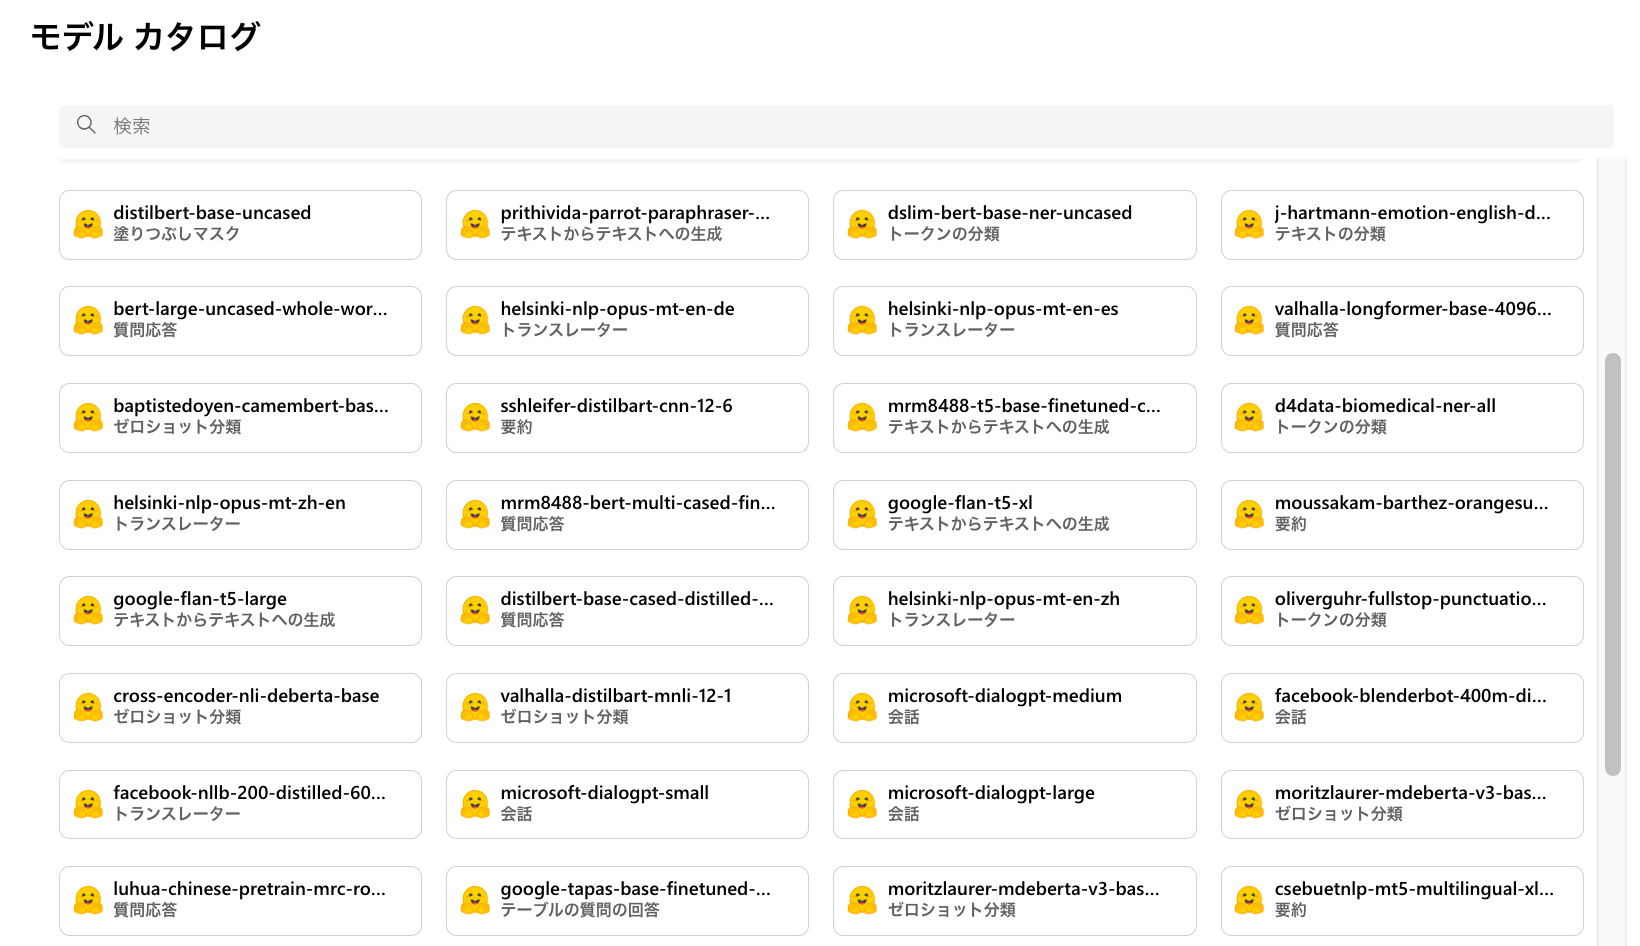The image size is (1640, 946).
Task: Click the emoji icon on facebook-blenderbot-400m card
Action: coord(1249,707)
